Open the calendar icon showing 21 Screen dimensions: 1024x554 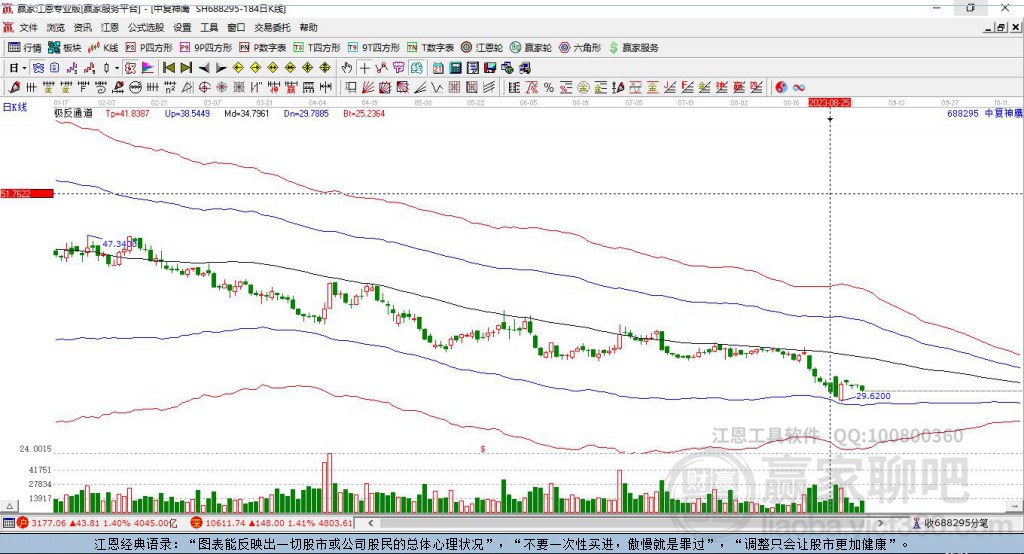point(438,68)
